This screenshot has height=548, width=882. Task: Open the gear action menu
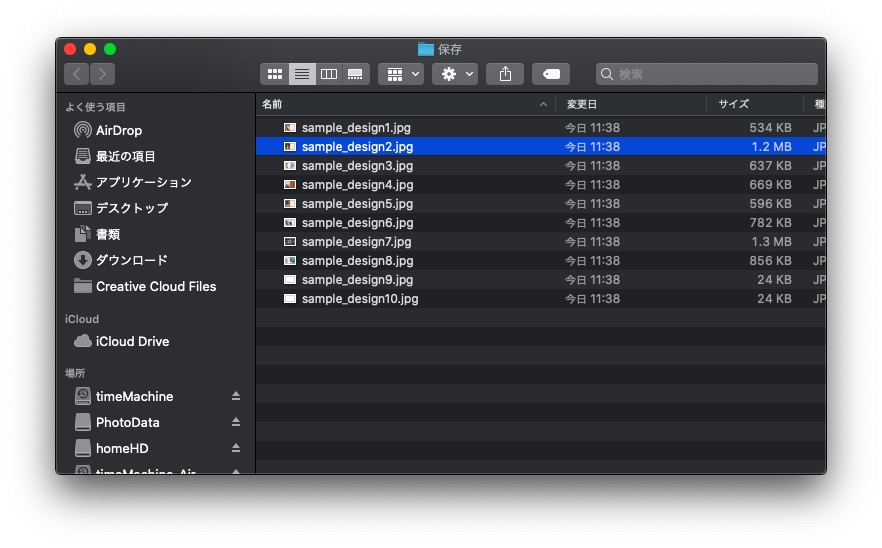(x=455, y=74)
